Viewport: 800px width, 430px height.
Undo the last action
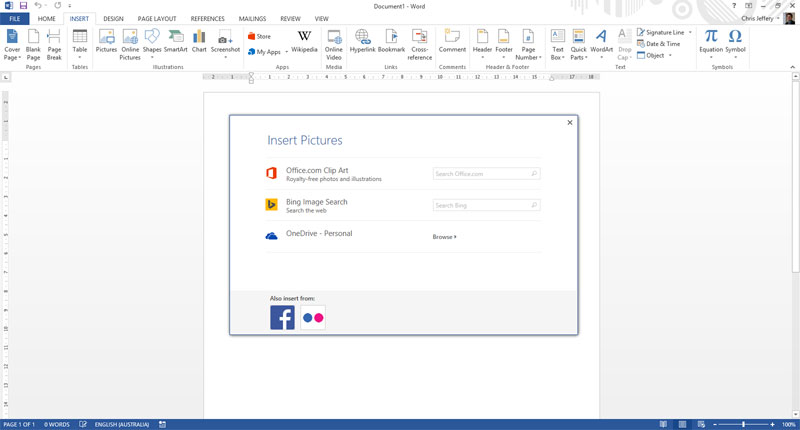(38, 6)
